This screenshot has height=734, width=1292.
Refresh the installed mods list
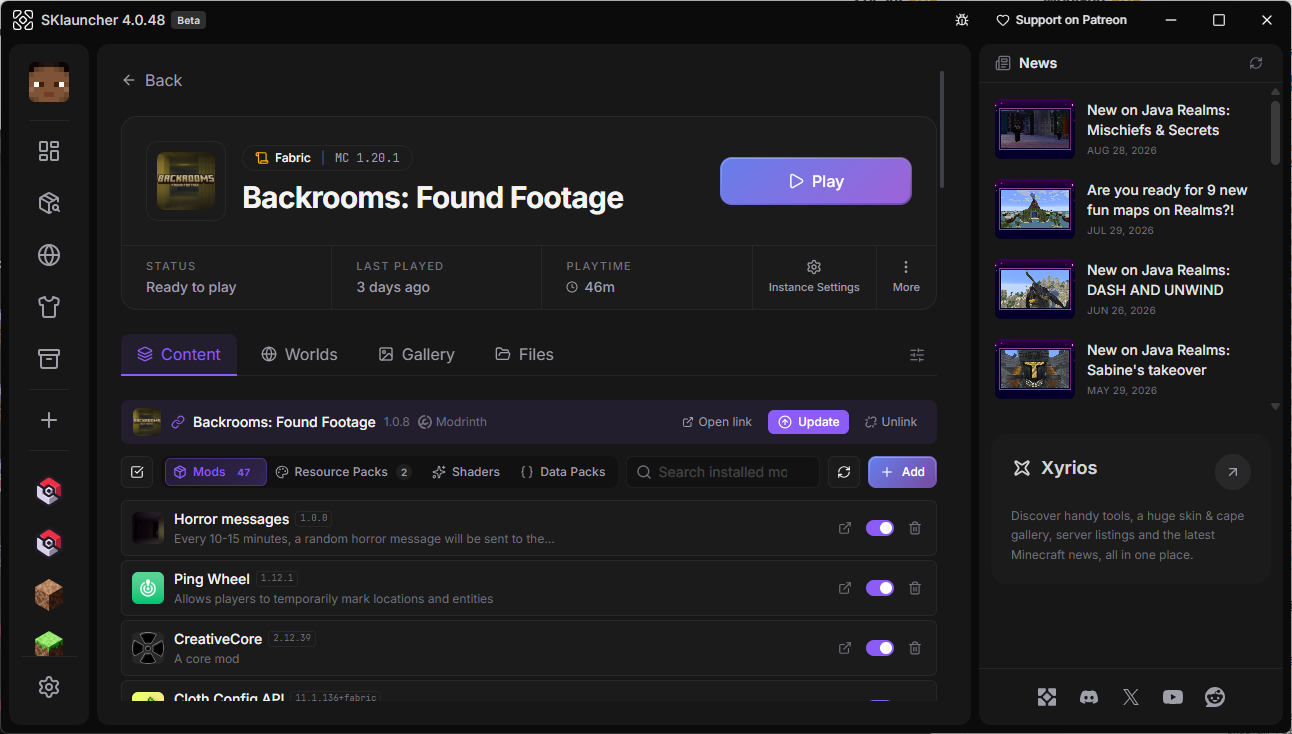[x=844, y=472]
